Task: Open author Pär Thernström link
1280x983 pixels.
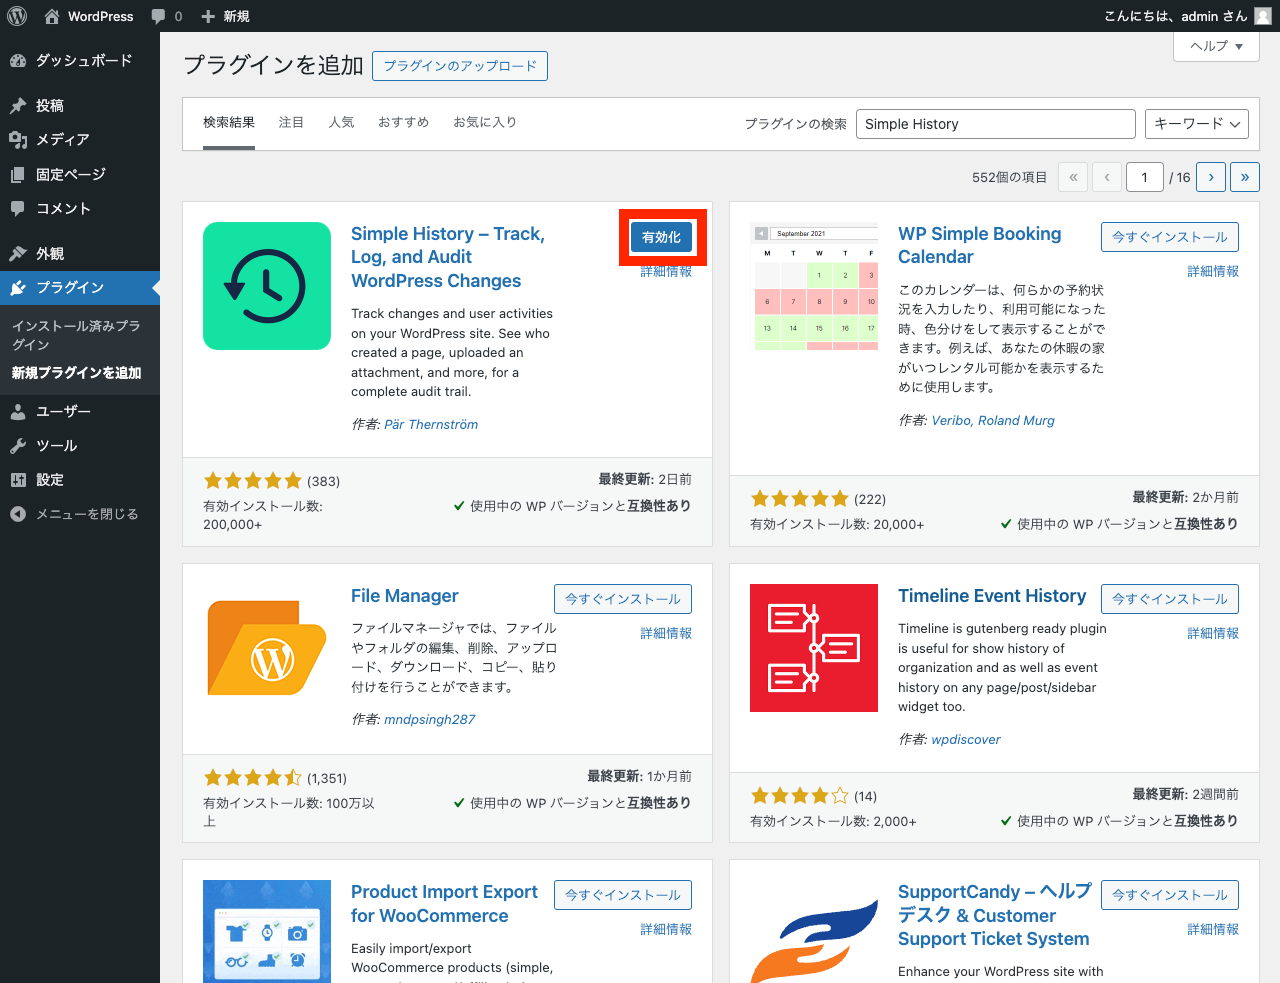Action: 431,424
